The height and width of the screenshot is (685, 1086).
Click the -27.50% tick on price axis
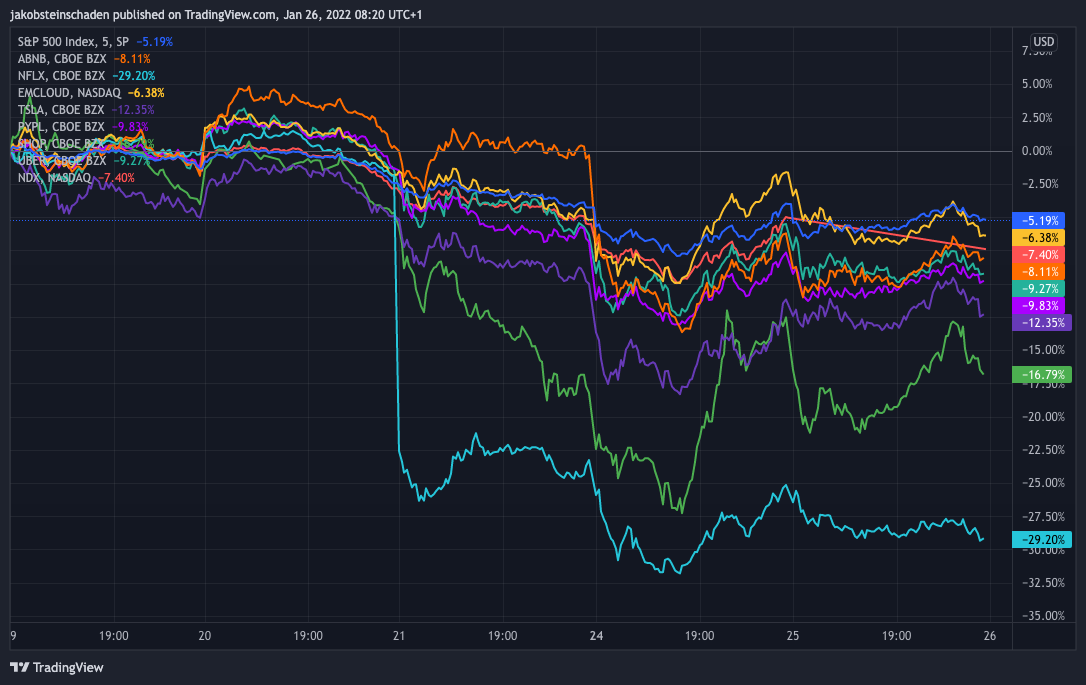point(1043,517)
